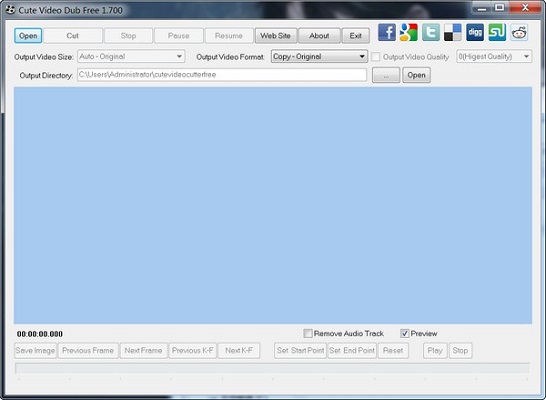Check the Remove Audio Track option
The image size is (546, 400).
(308, 334)
